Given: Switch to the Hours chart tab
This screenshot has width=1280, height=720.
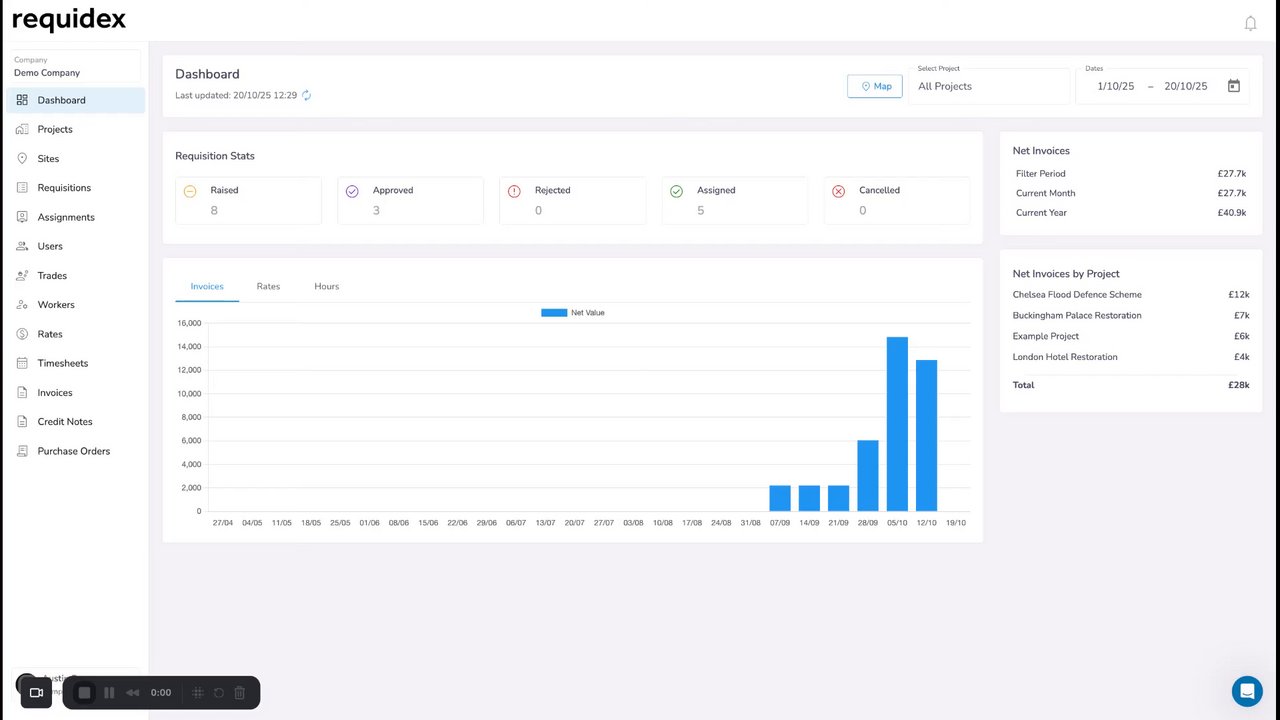Looking at the screenshot, I should point(327,286).
